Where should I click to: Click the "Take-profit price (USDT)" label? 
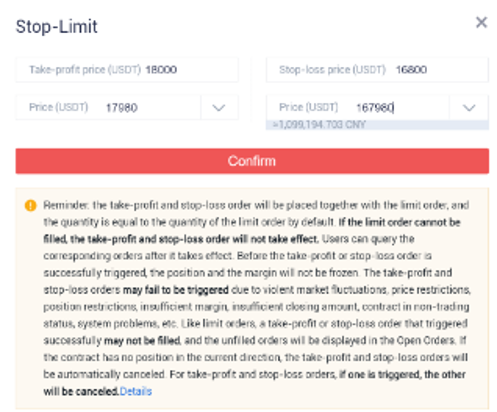coord(85,70)
